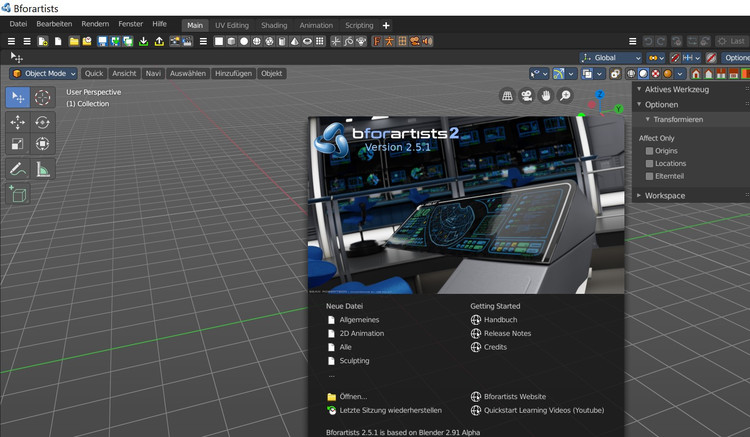The height and width of the screenshot is (437, 750).
Task: Open the Rendern menu
Action: click(95, 24)
